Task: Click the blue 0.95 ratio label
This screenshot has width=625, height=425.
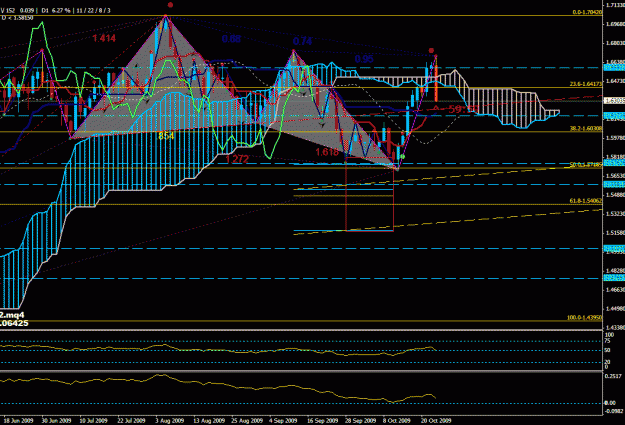Action: [364, 59]
